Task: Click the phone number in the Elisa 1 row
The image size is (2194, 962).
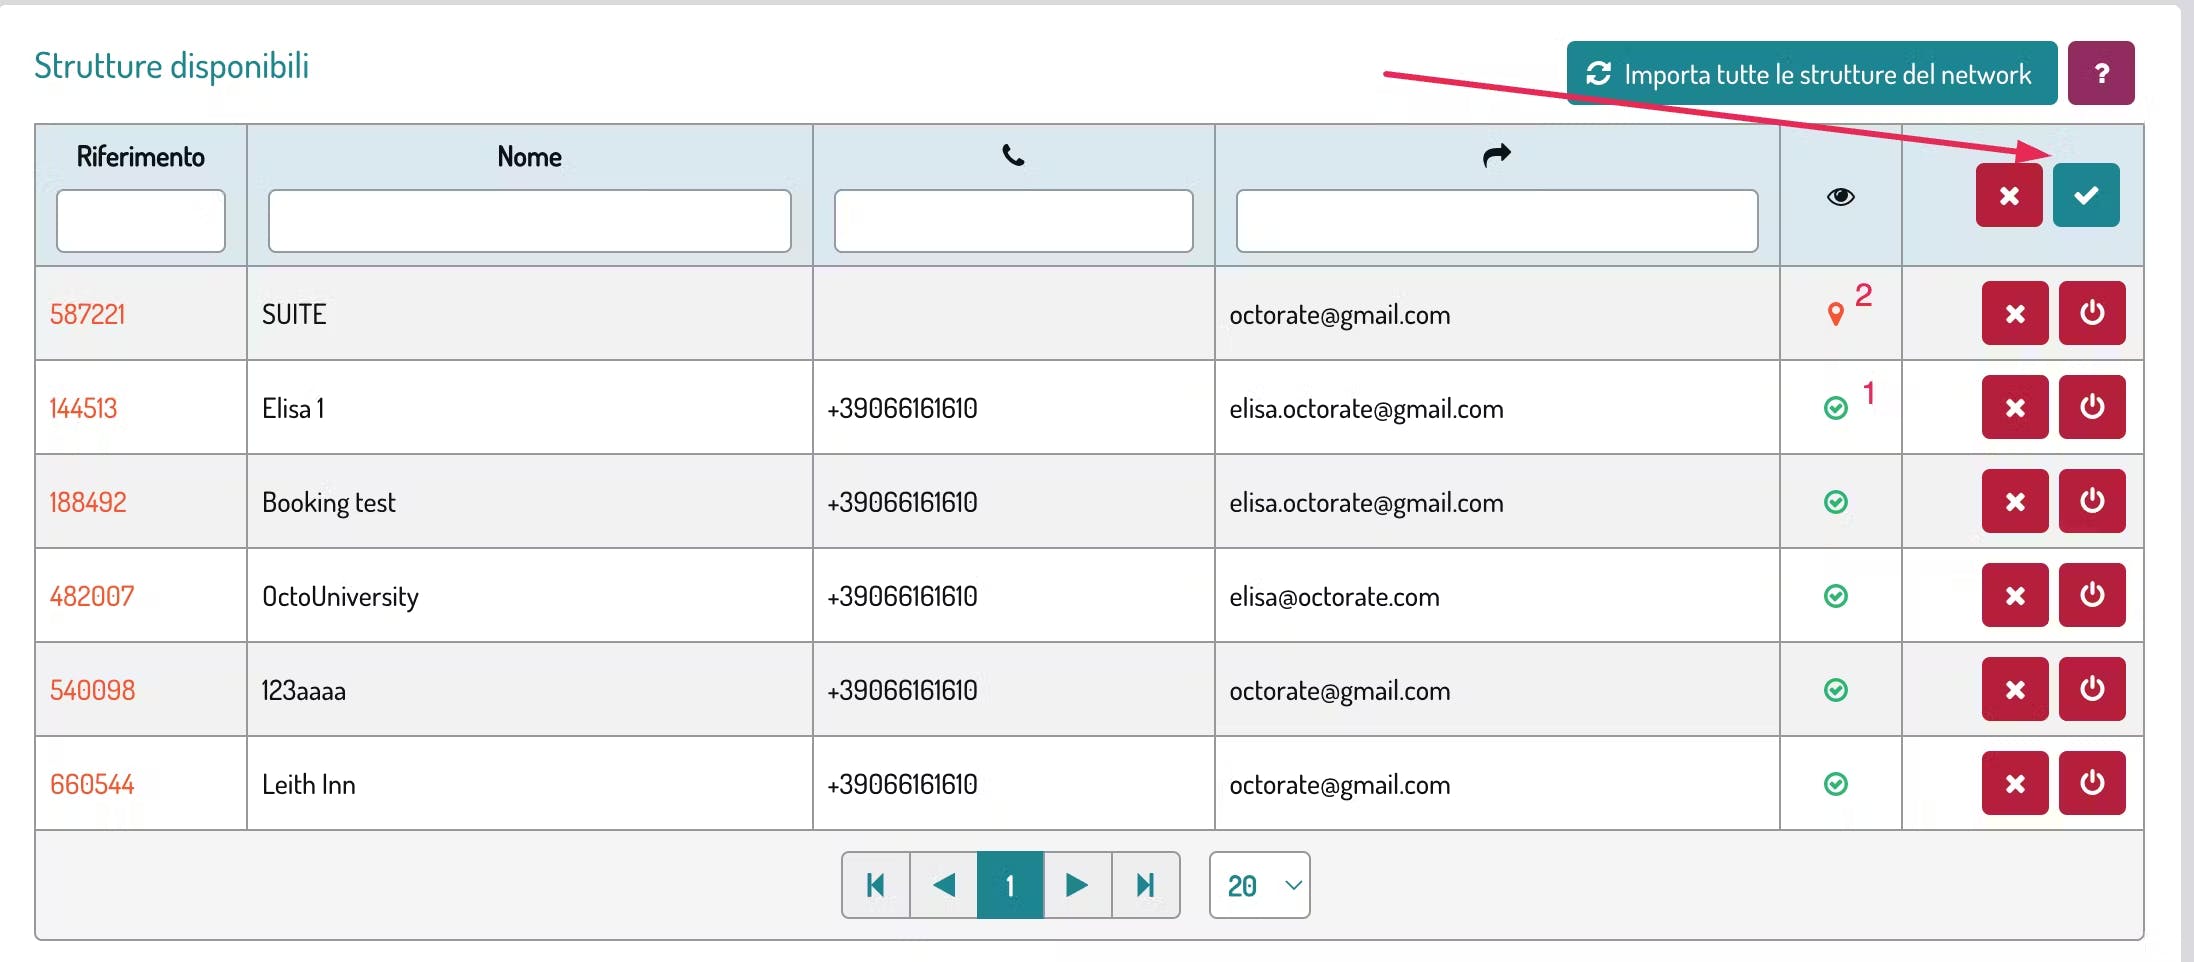Action: [x=903, y=409]
